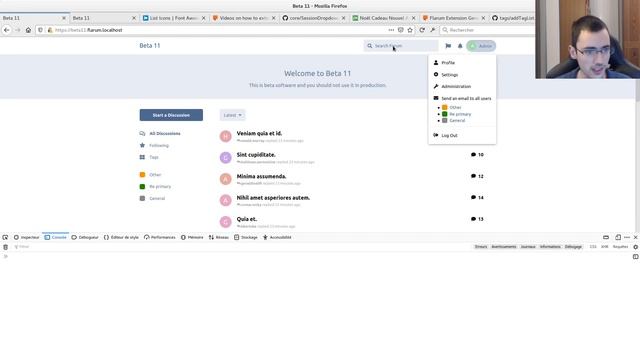Click avatar of Sint cupiditate discussion

coord(226,158)
